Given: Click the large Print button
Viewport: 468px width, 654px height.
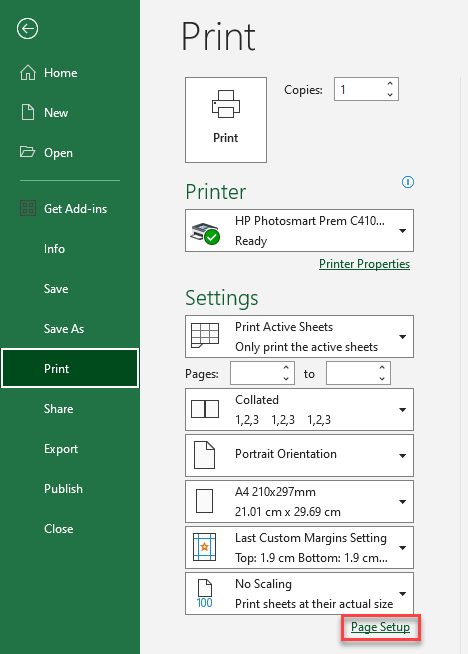Looking at the screenshot, I should pyautogui.click(x=226, y=120).
